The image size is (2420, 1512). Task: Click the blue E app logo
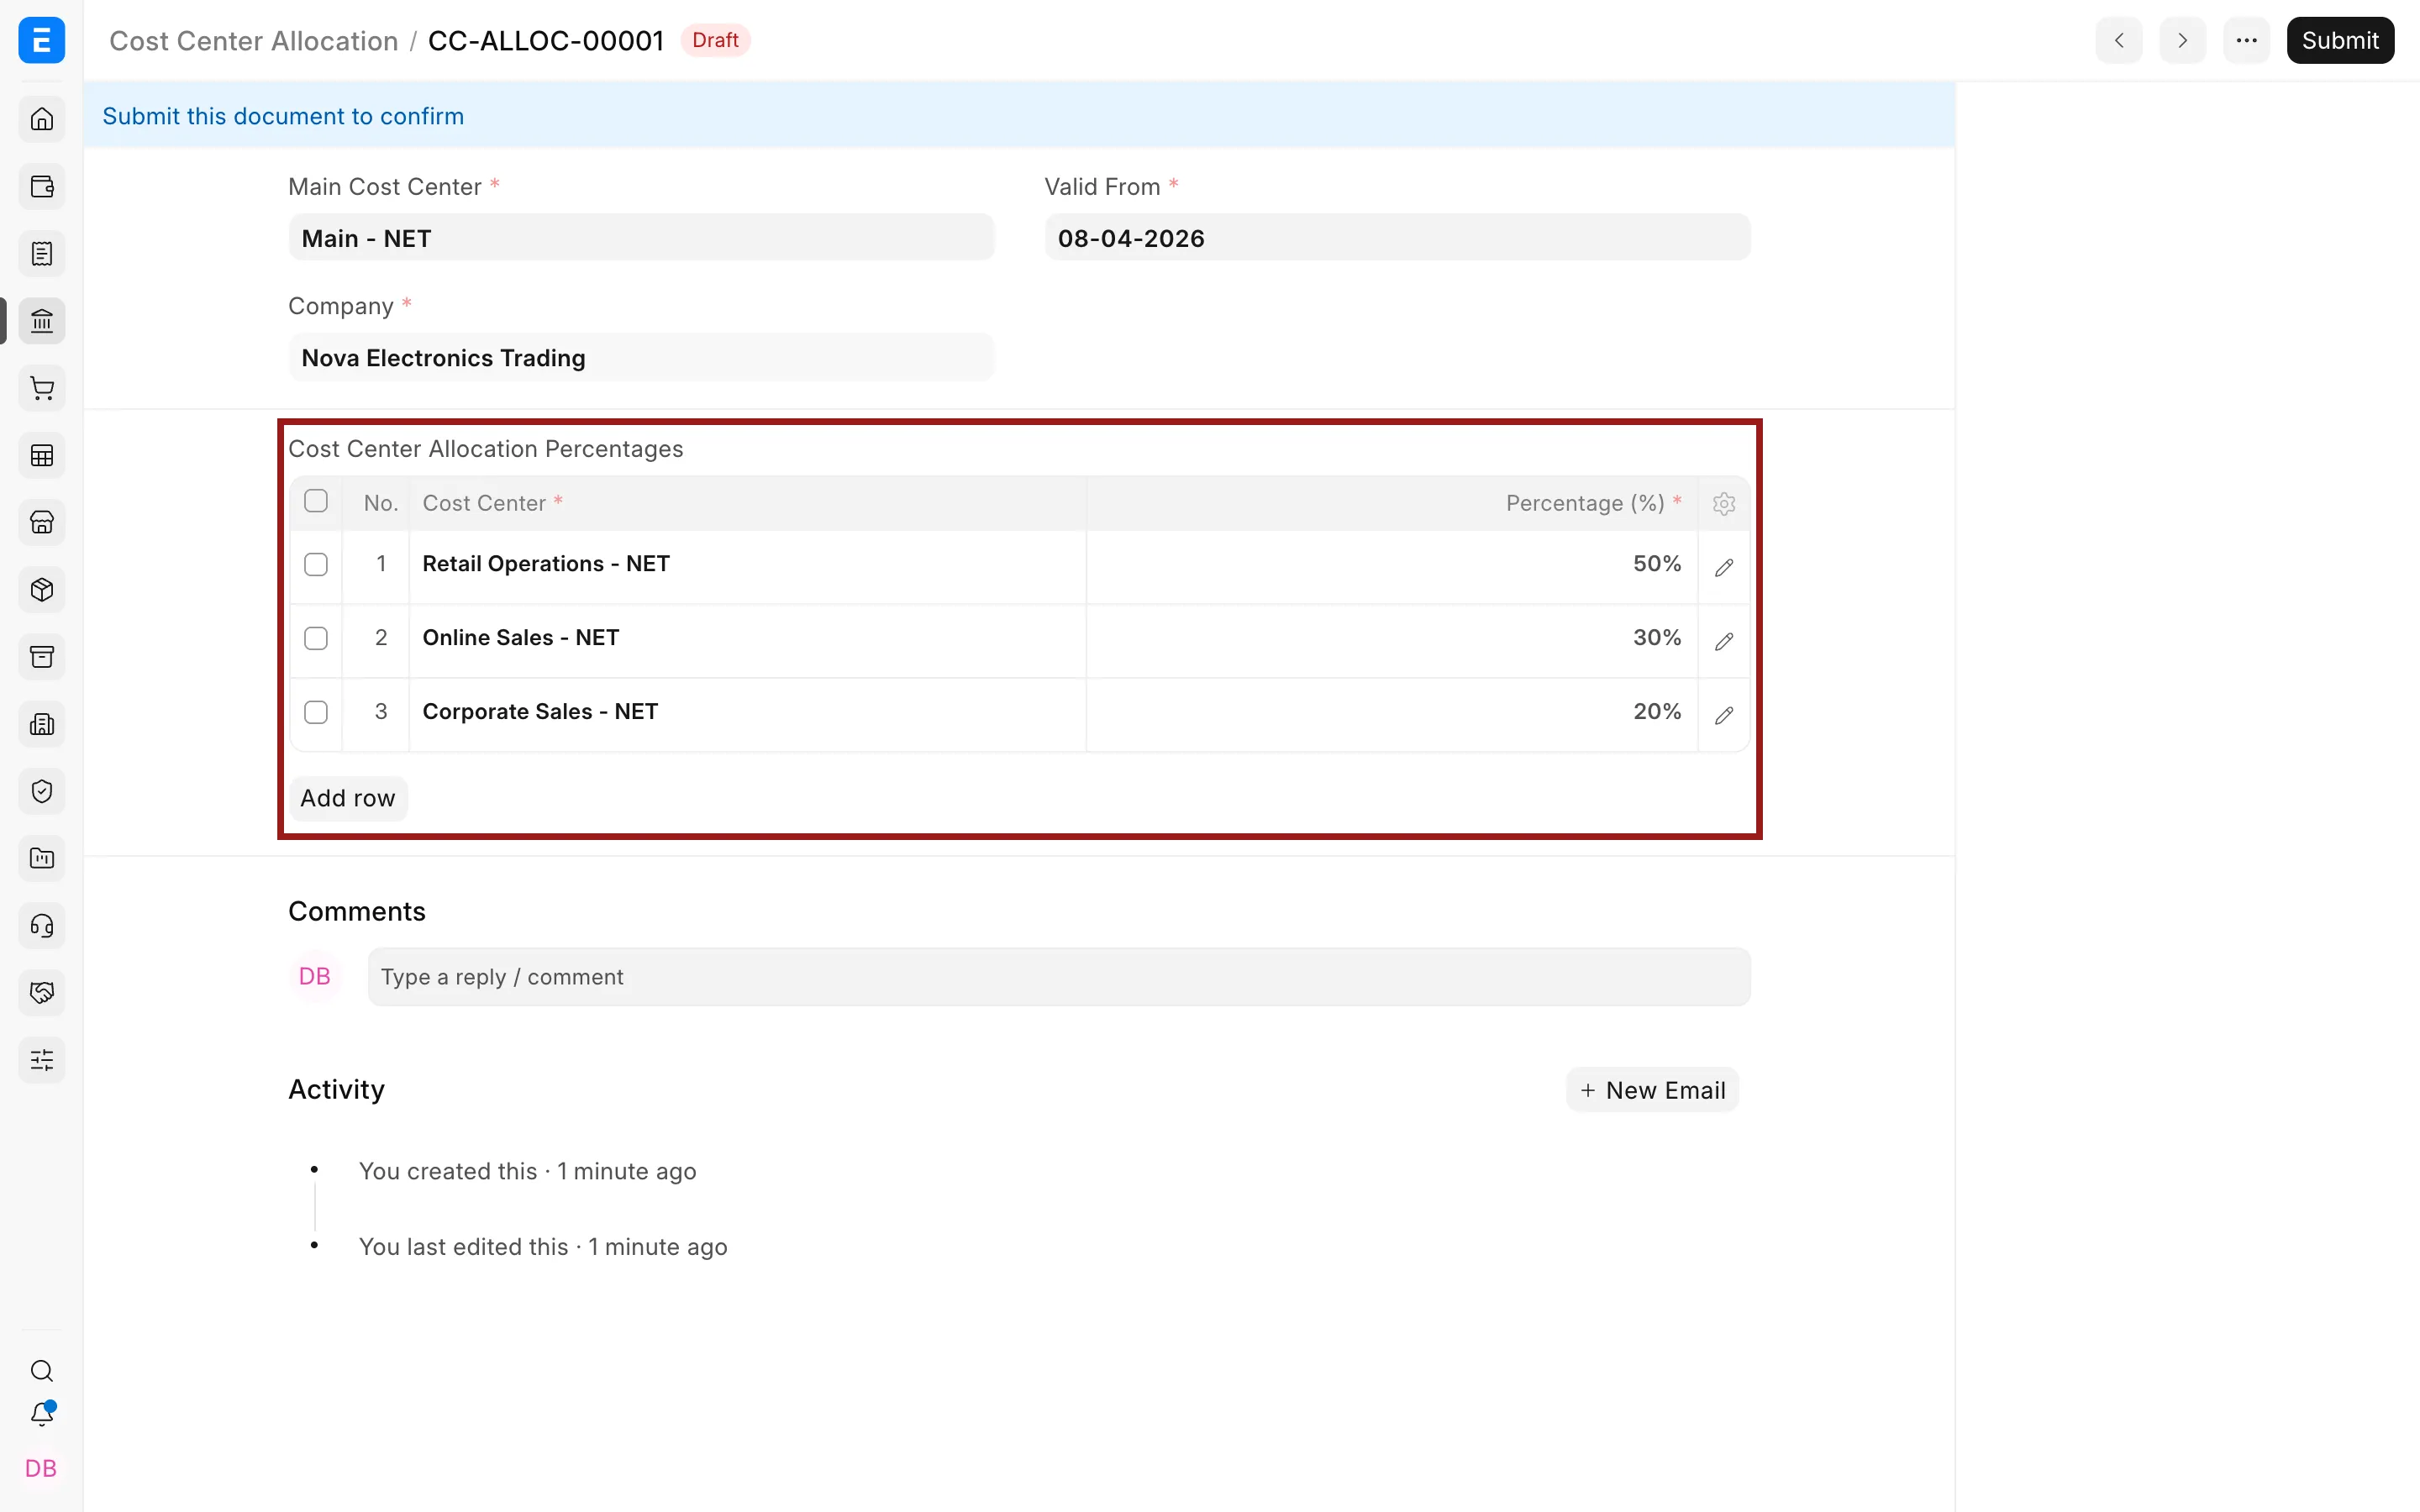click(42, 40)
